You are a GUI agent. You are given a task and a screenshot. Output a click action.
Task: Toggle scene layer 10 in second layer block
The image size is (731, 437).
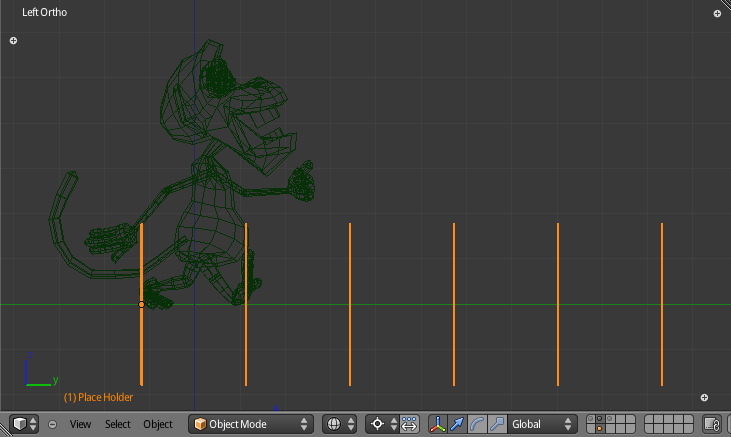[x=688, y=419]
